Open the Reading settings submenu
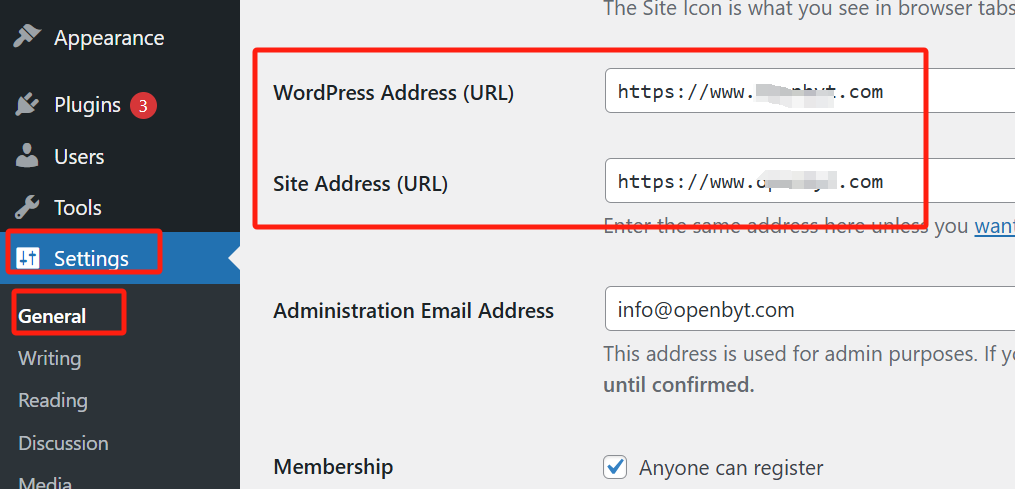Image resolution: width=1015 pixels, height=489 pixels. pos(53,400)
